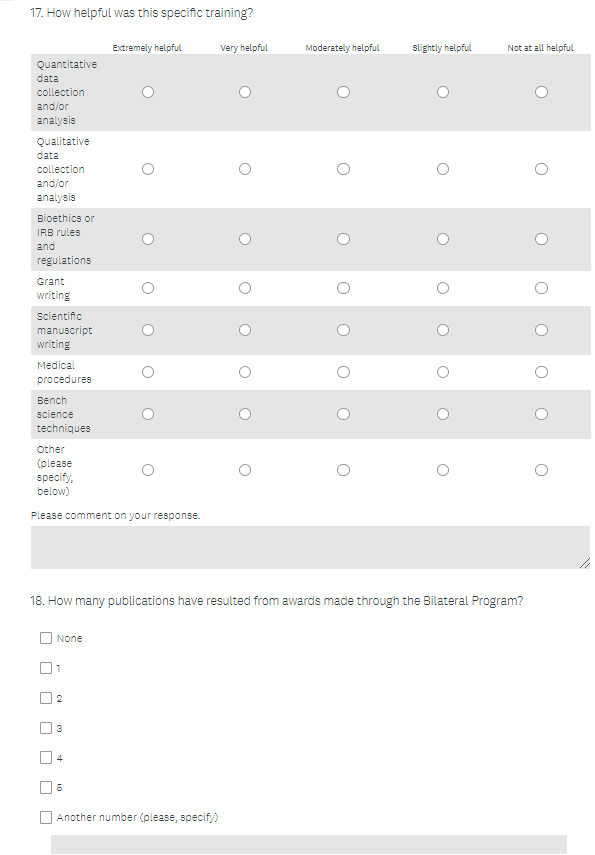Tick the checkbox for 5 publications
595x855 pixels.
[x=46, y=787]
